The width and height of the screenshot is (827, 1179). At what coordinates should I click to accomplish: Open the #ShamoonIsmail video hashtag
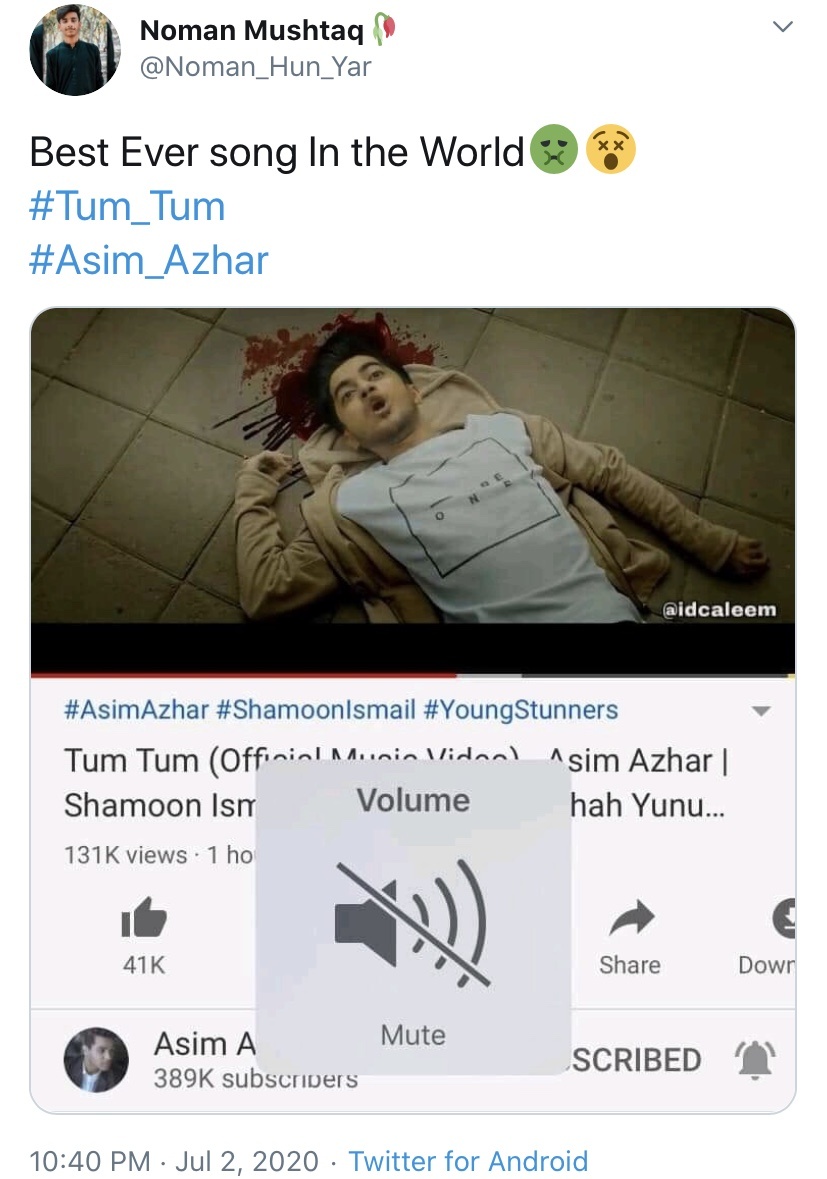point(315,709)
